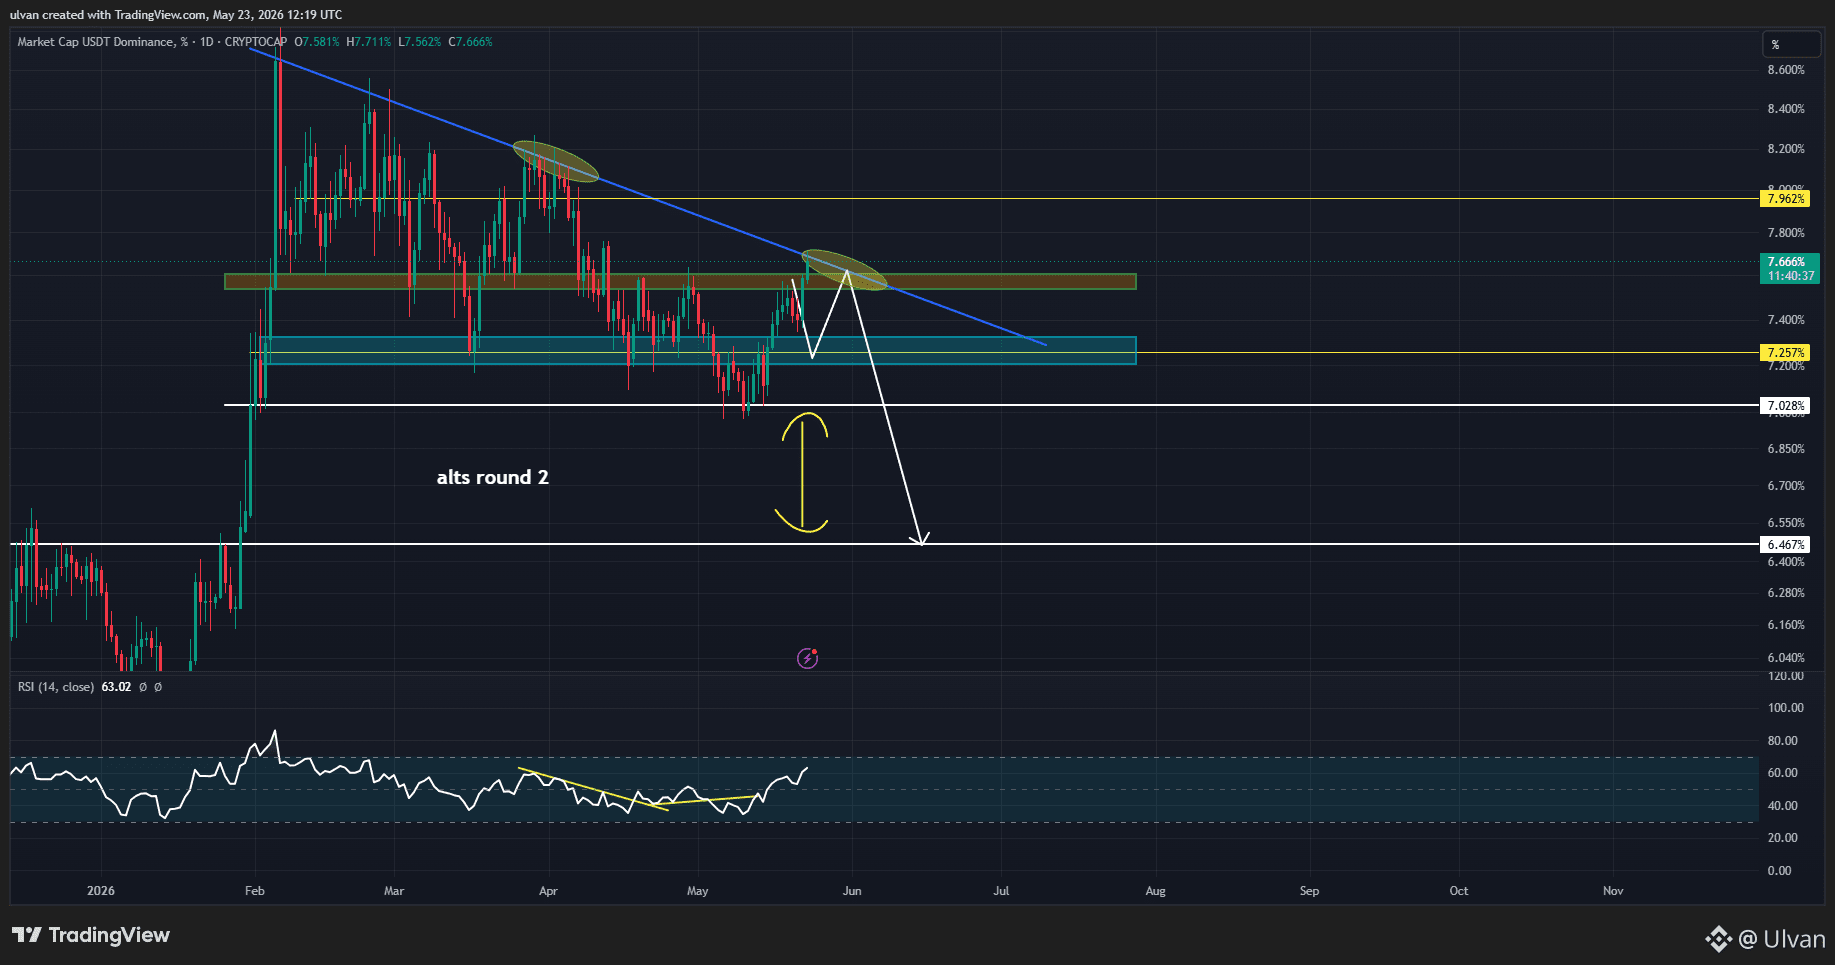Viewport: 1835px width, 965px height.
Task: Open the % price scale unit box
Action: (1790, 44)
